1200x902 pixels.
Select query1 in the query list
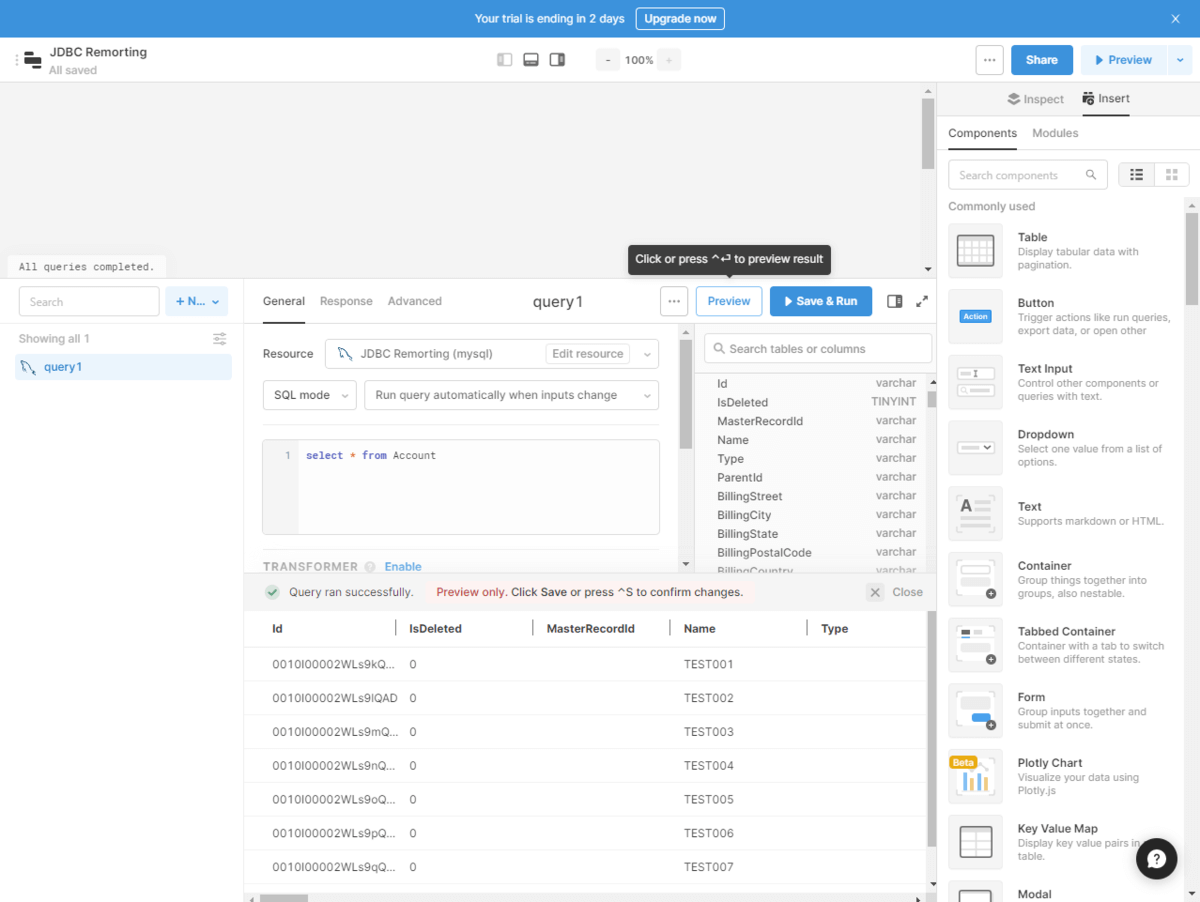124,367
